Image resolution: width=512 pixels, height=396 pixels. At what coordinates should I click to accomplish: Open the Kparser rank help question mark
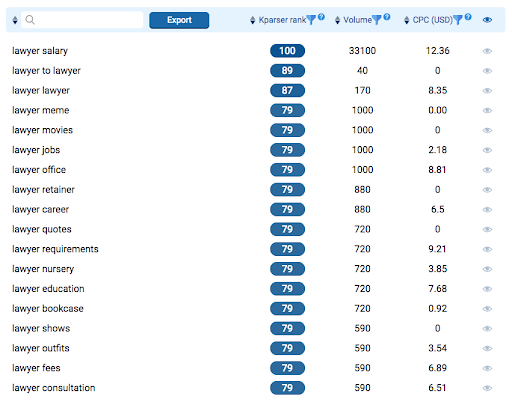[321, 17]
